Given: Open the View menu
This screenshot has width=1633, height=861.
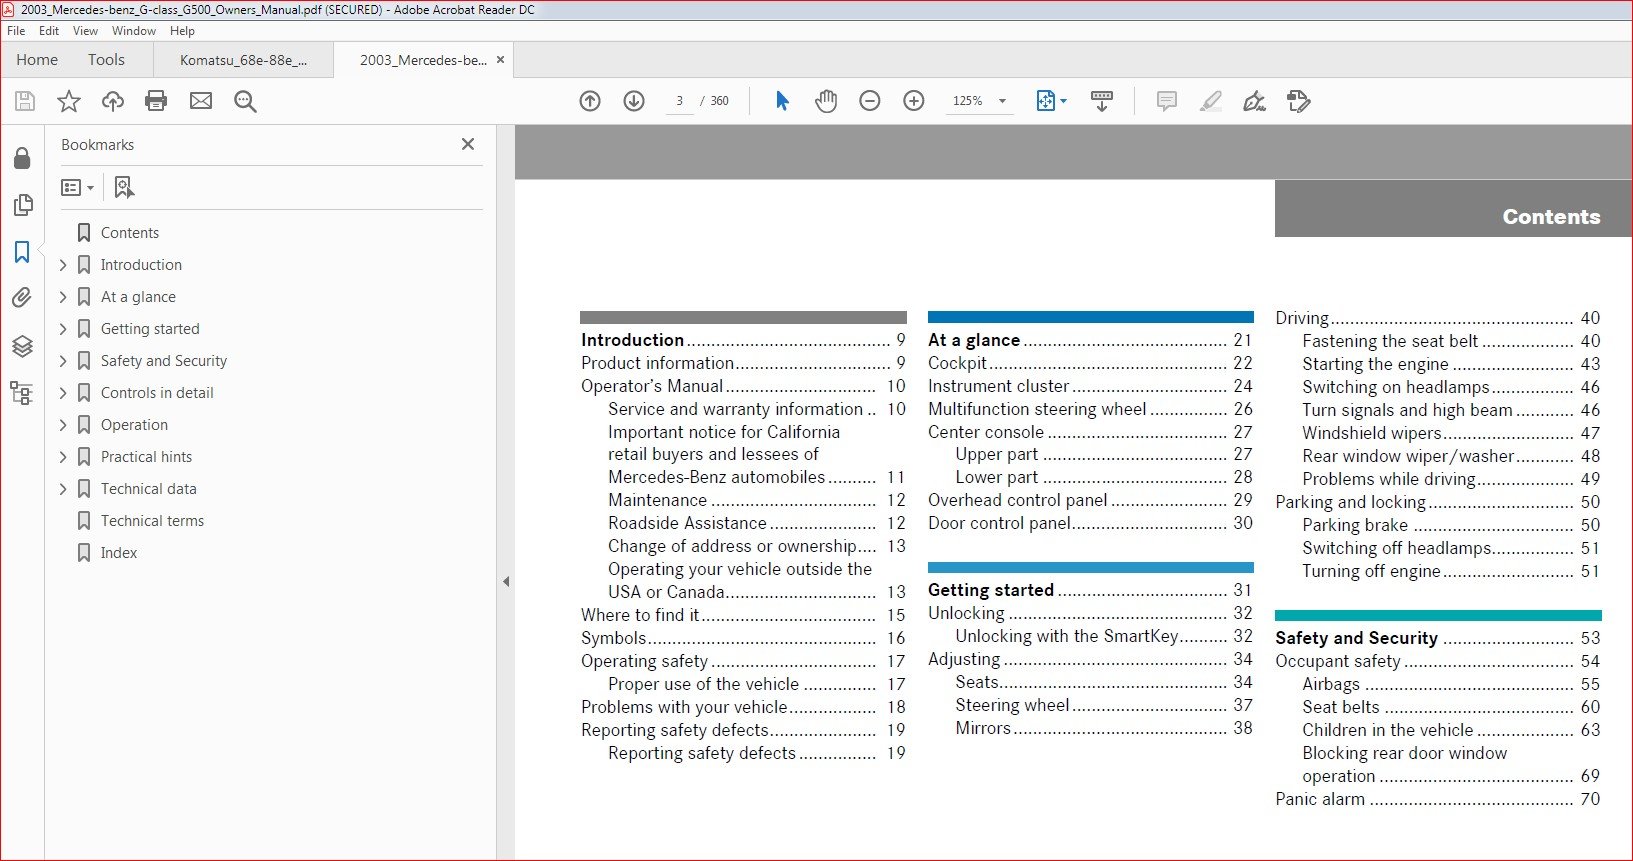Looking at the screenshot, I should [x=85, y=31].
